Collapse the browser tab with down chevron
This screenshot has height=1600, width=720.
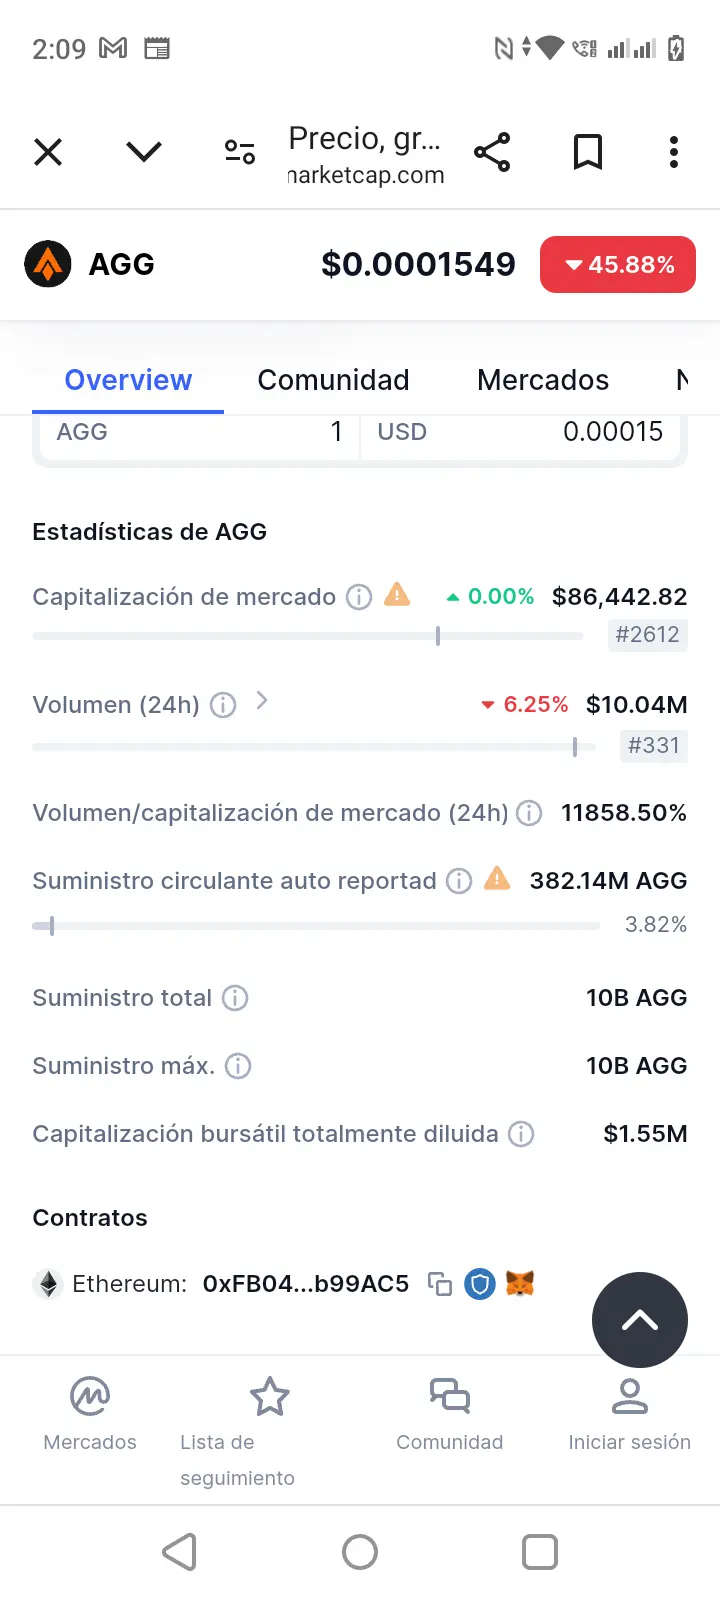coord(144,152)
